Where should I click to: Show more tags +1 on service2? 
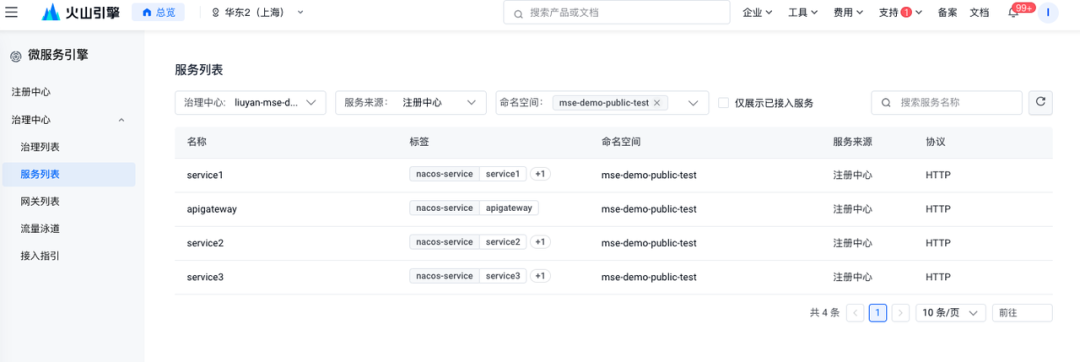pos(540,242)
